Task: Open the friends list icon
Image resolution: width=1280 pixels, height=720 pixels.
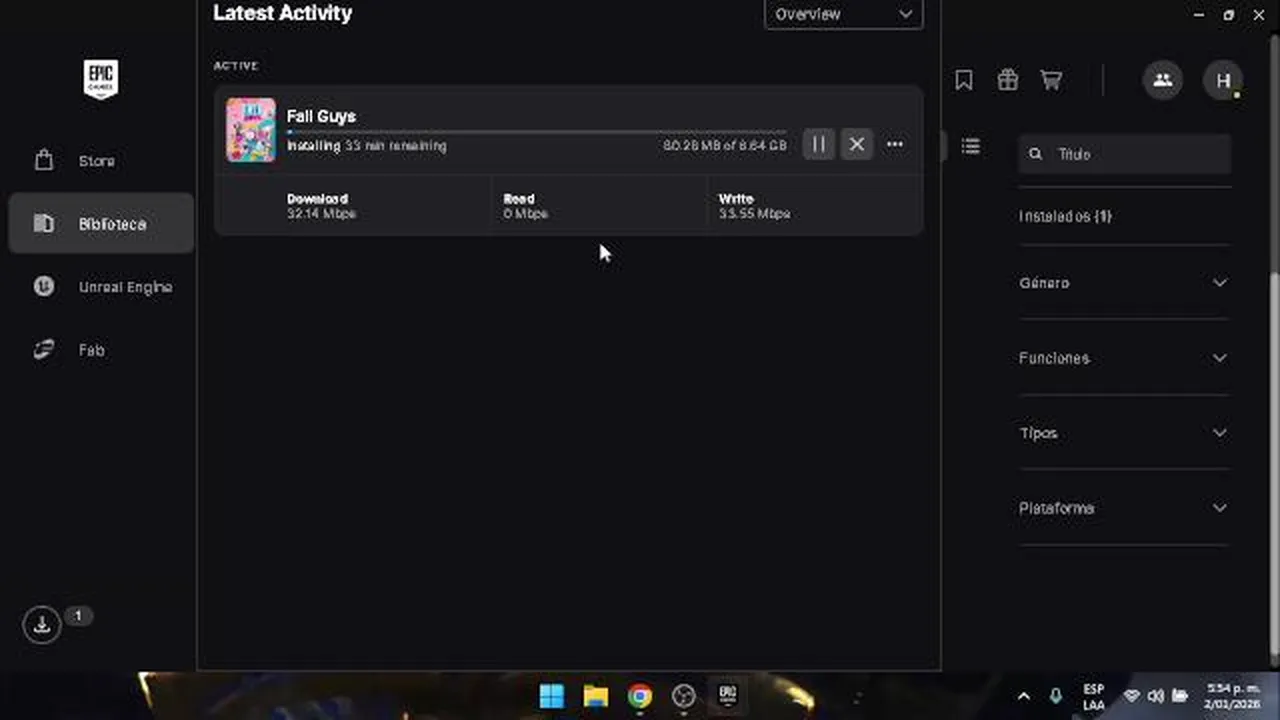Action: 1163,80
